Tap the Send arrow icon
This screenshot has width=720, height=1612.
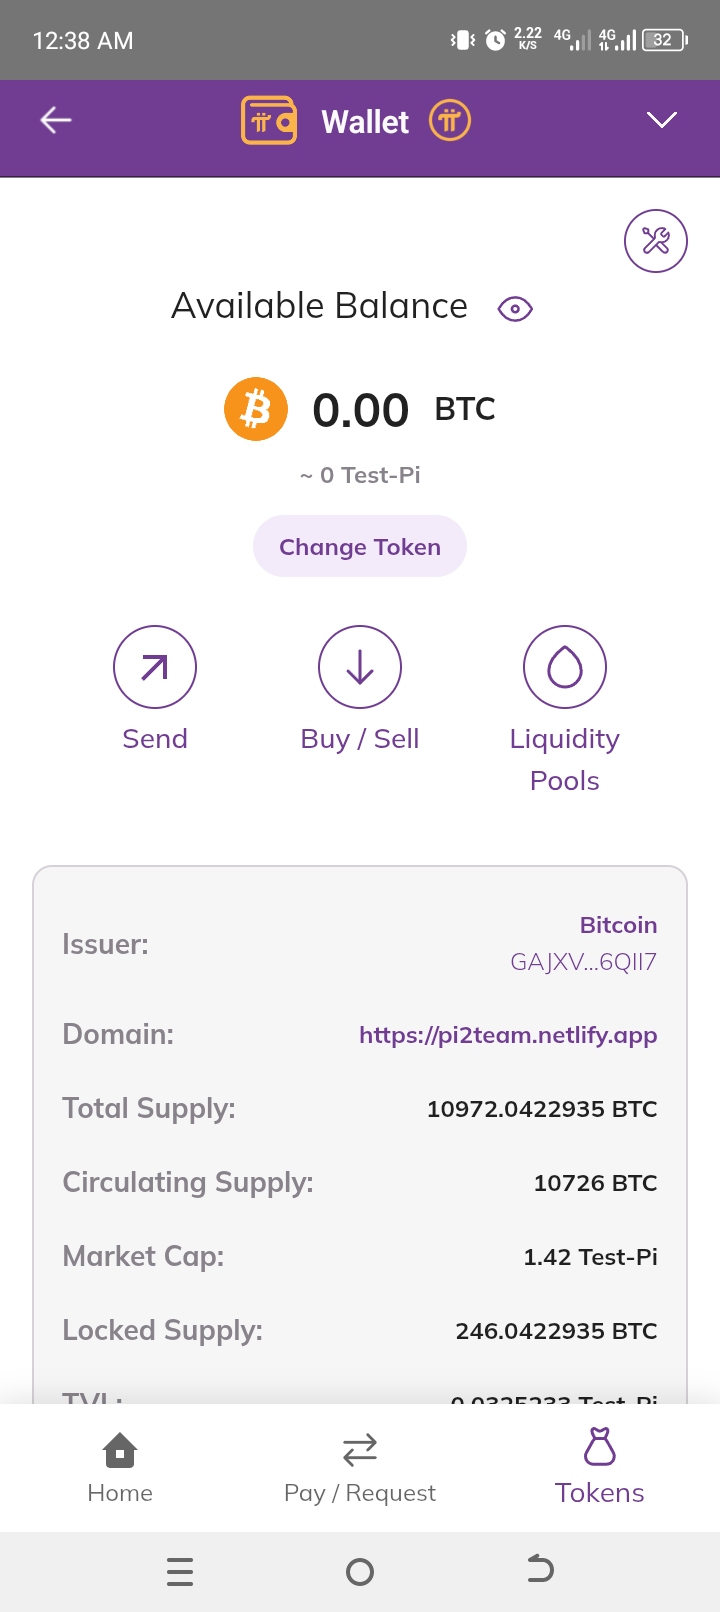pos(155,667)
